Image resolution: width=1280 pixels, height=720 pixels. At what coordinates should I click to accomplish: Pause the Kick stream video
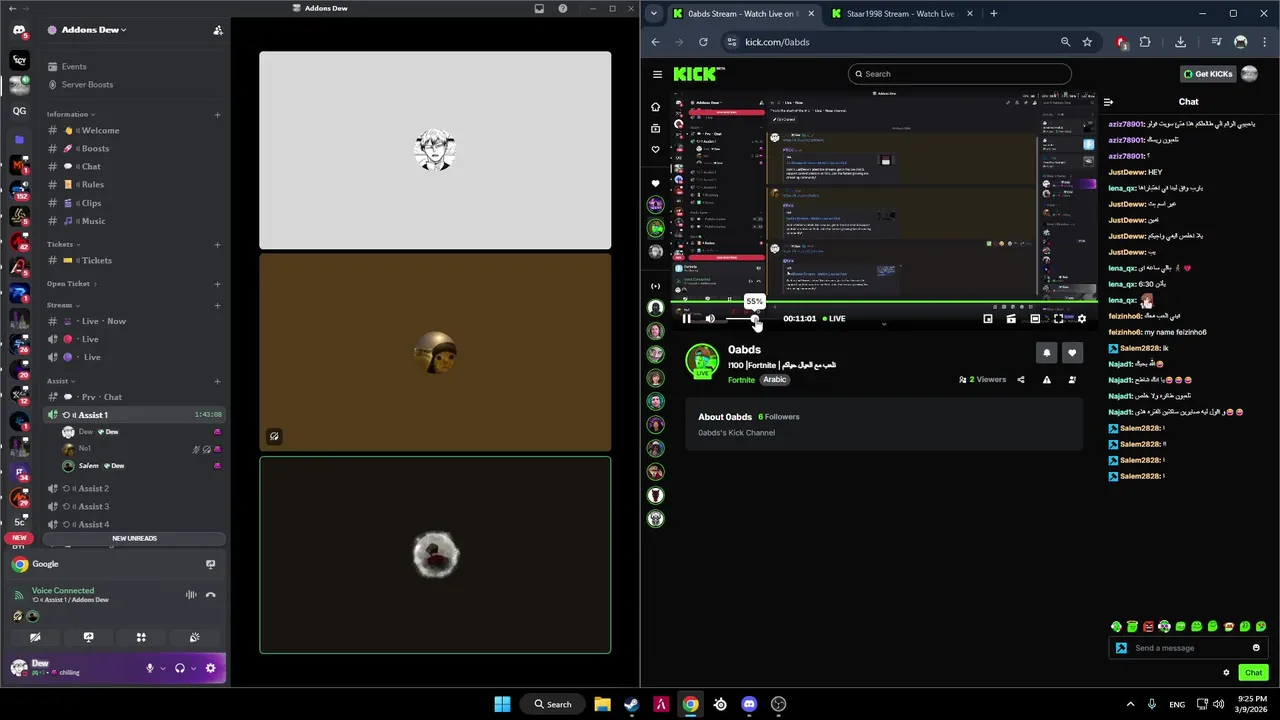coord(686,319)
